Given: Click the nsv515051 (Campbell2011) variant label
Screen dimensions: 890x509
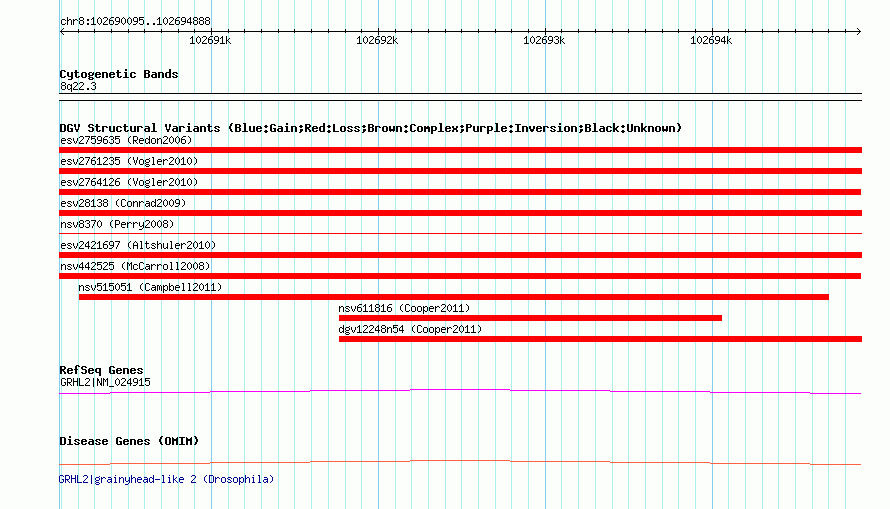Looking at the screenshot, I should pos(150,287).
